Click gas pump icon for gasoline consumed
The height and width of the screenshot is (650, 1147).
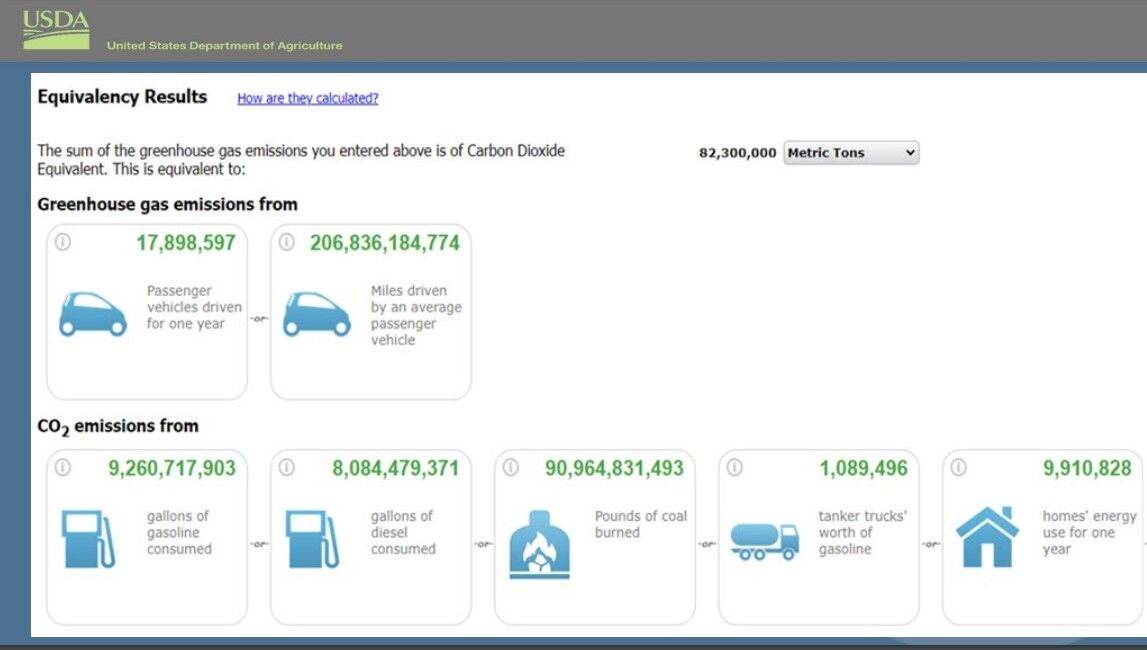click(88, 540)
